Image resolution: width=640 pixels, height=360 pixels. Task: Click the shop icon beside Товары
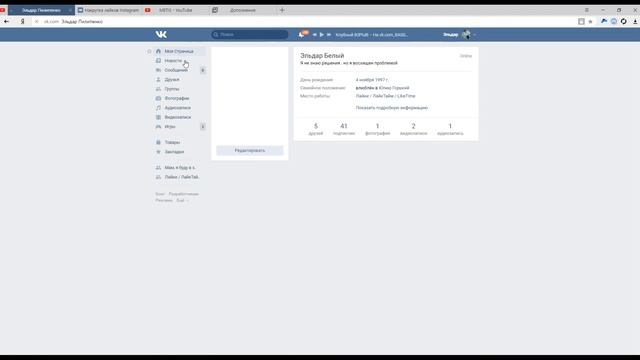click(x=158, y=142)
